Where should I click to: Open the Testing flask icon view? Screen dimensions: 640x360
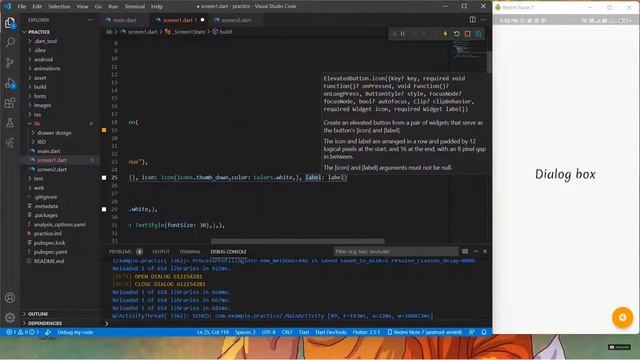click(10, 122)
